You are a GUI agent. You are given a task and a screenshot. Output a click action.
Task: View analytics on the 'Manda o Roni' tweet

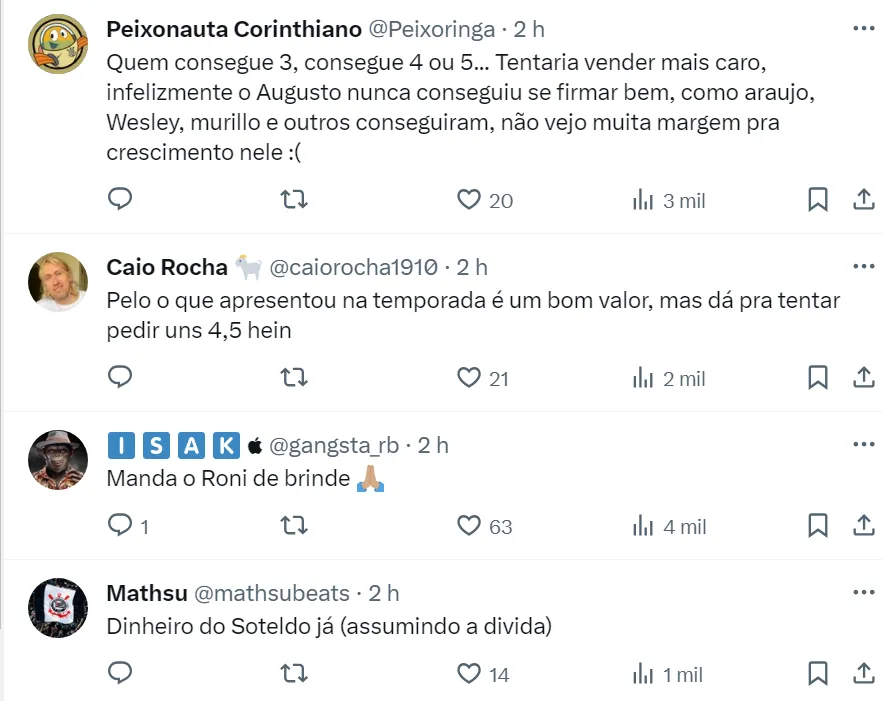(670, 525)
